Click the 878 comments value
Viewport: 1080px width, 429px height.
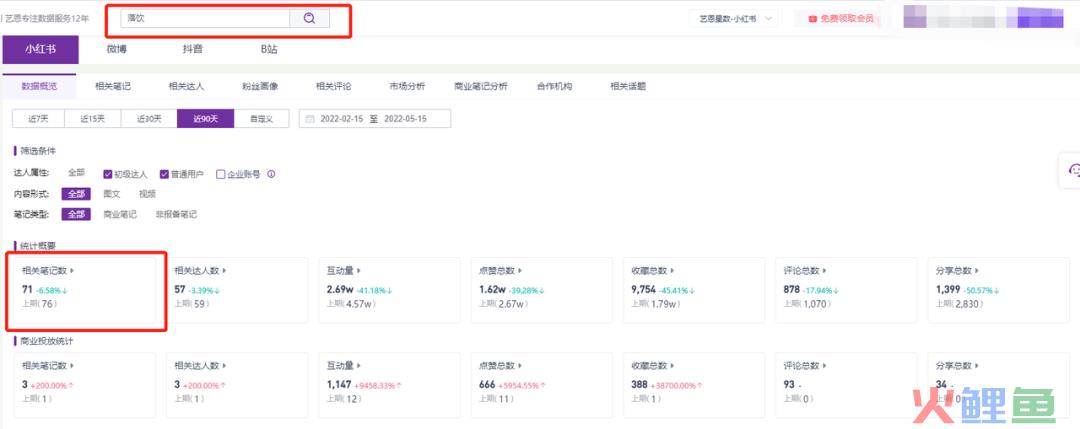point(791,290)
